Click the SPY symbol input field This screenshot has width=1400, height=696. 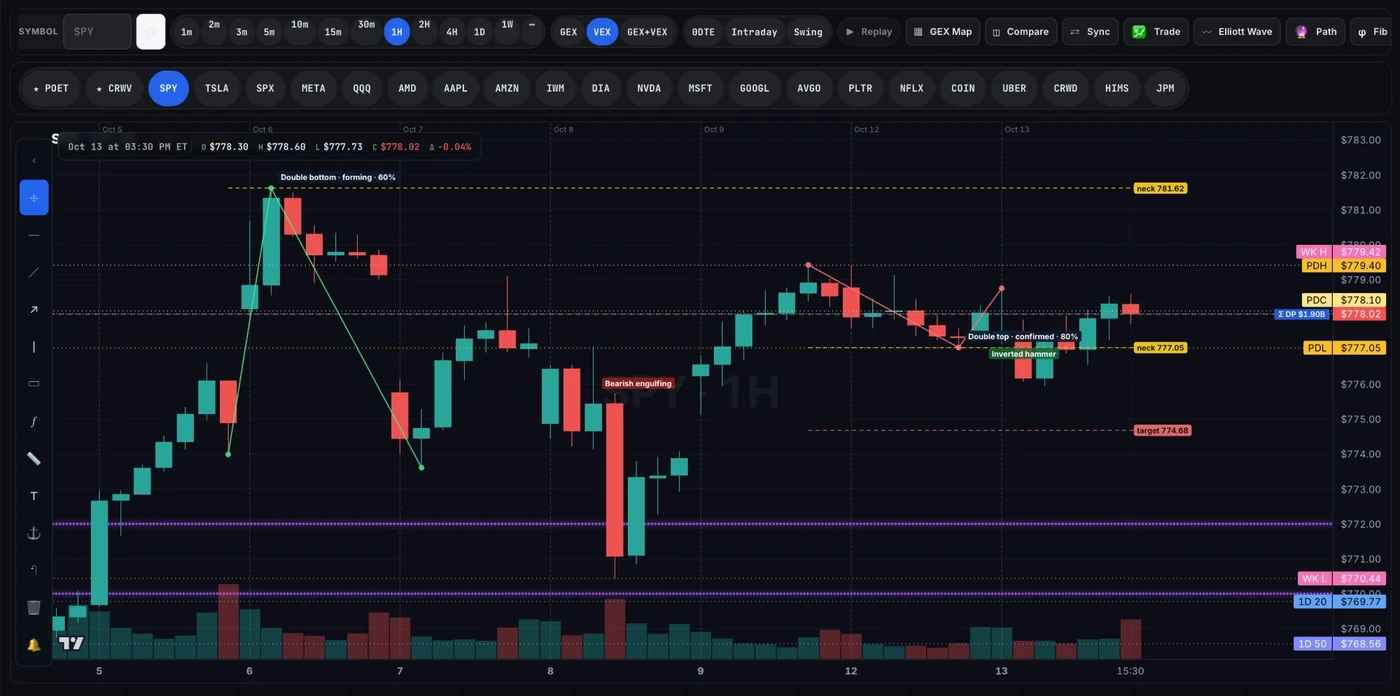tap(97, 32)
